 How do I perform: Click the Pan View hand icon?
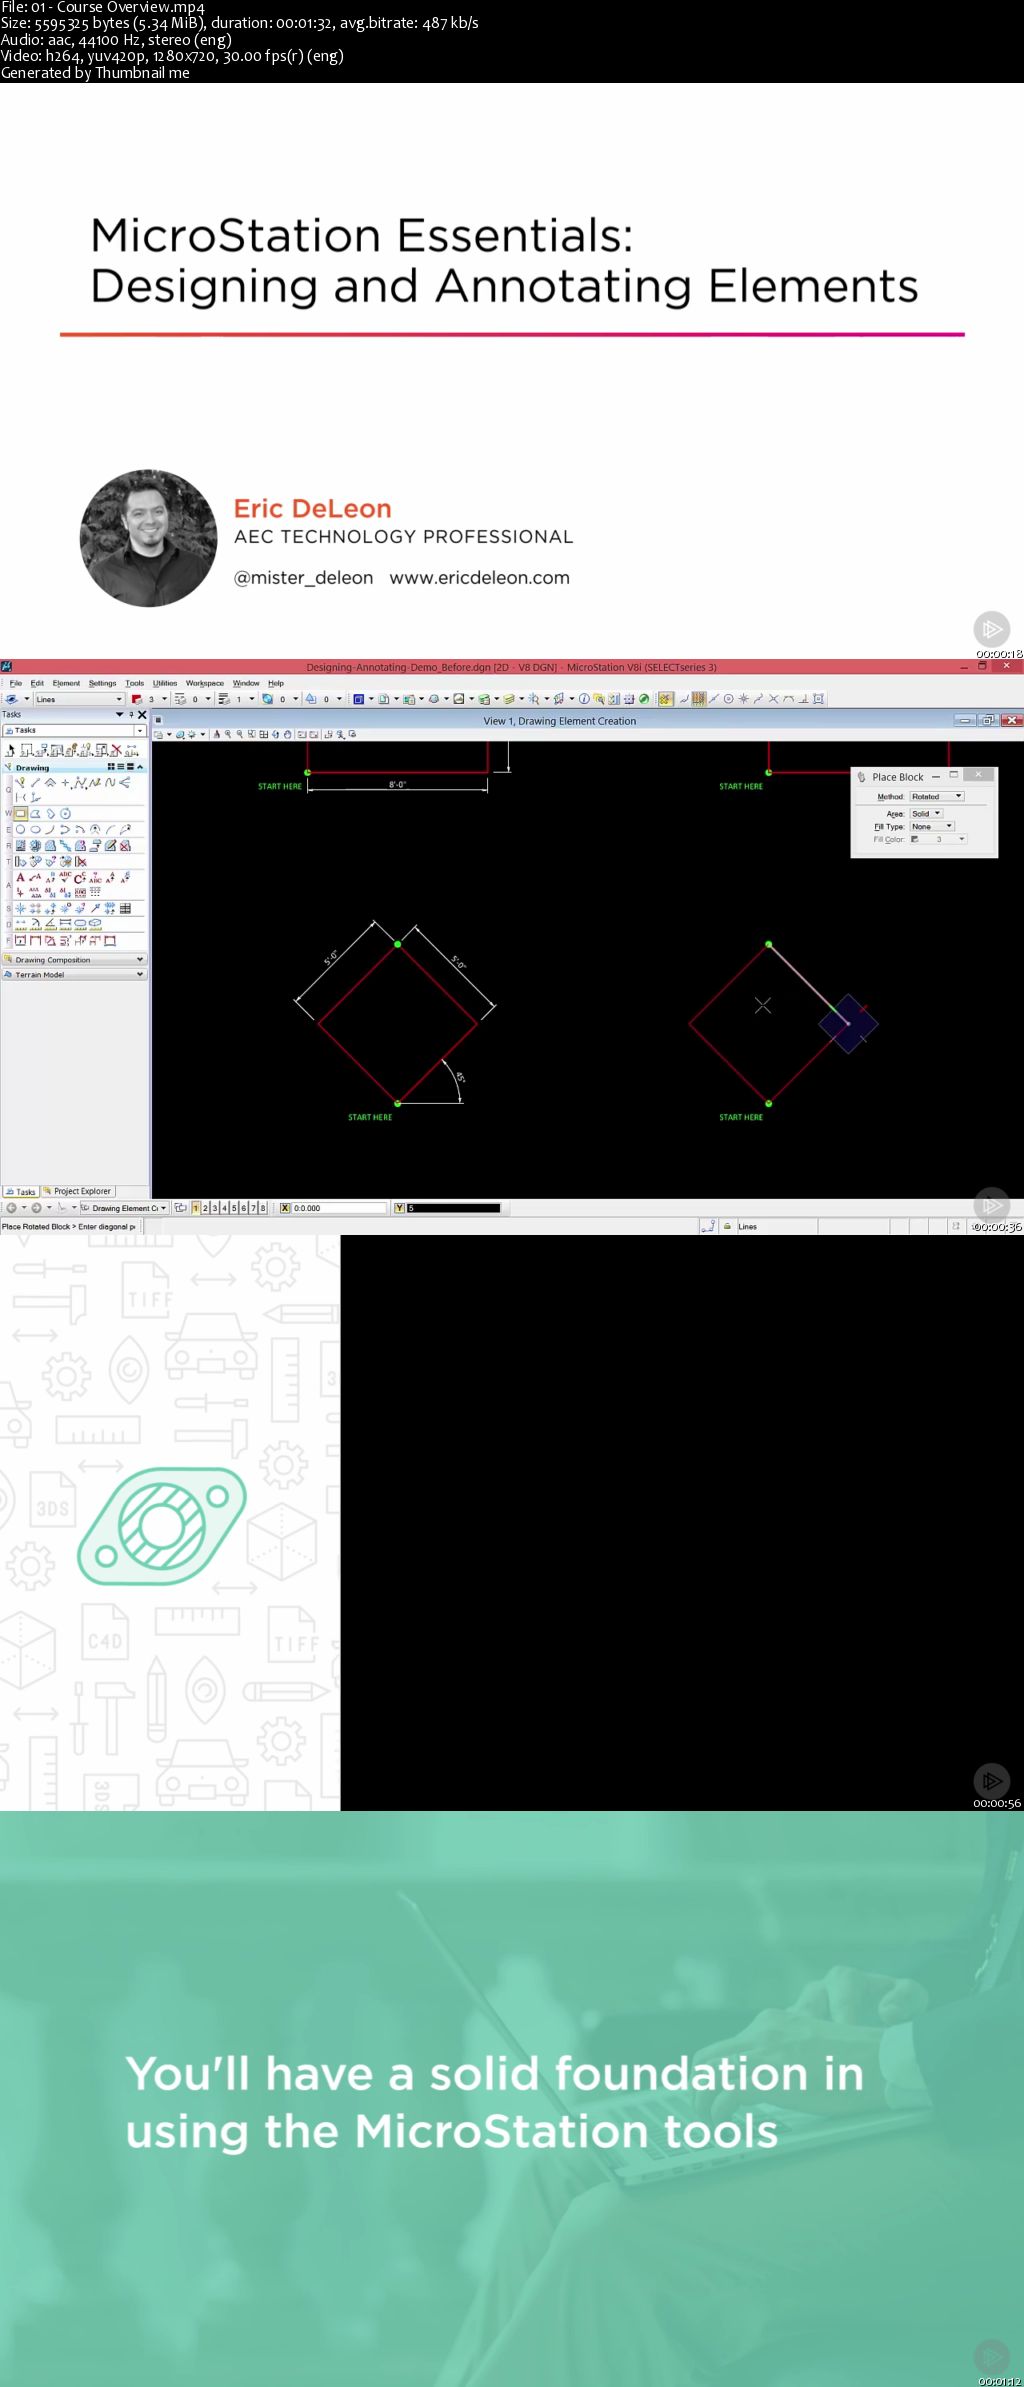[x=287, y=734]
